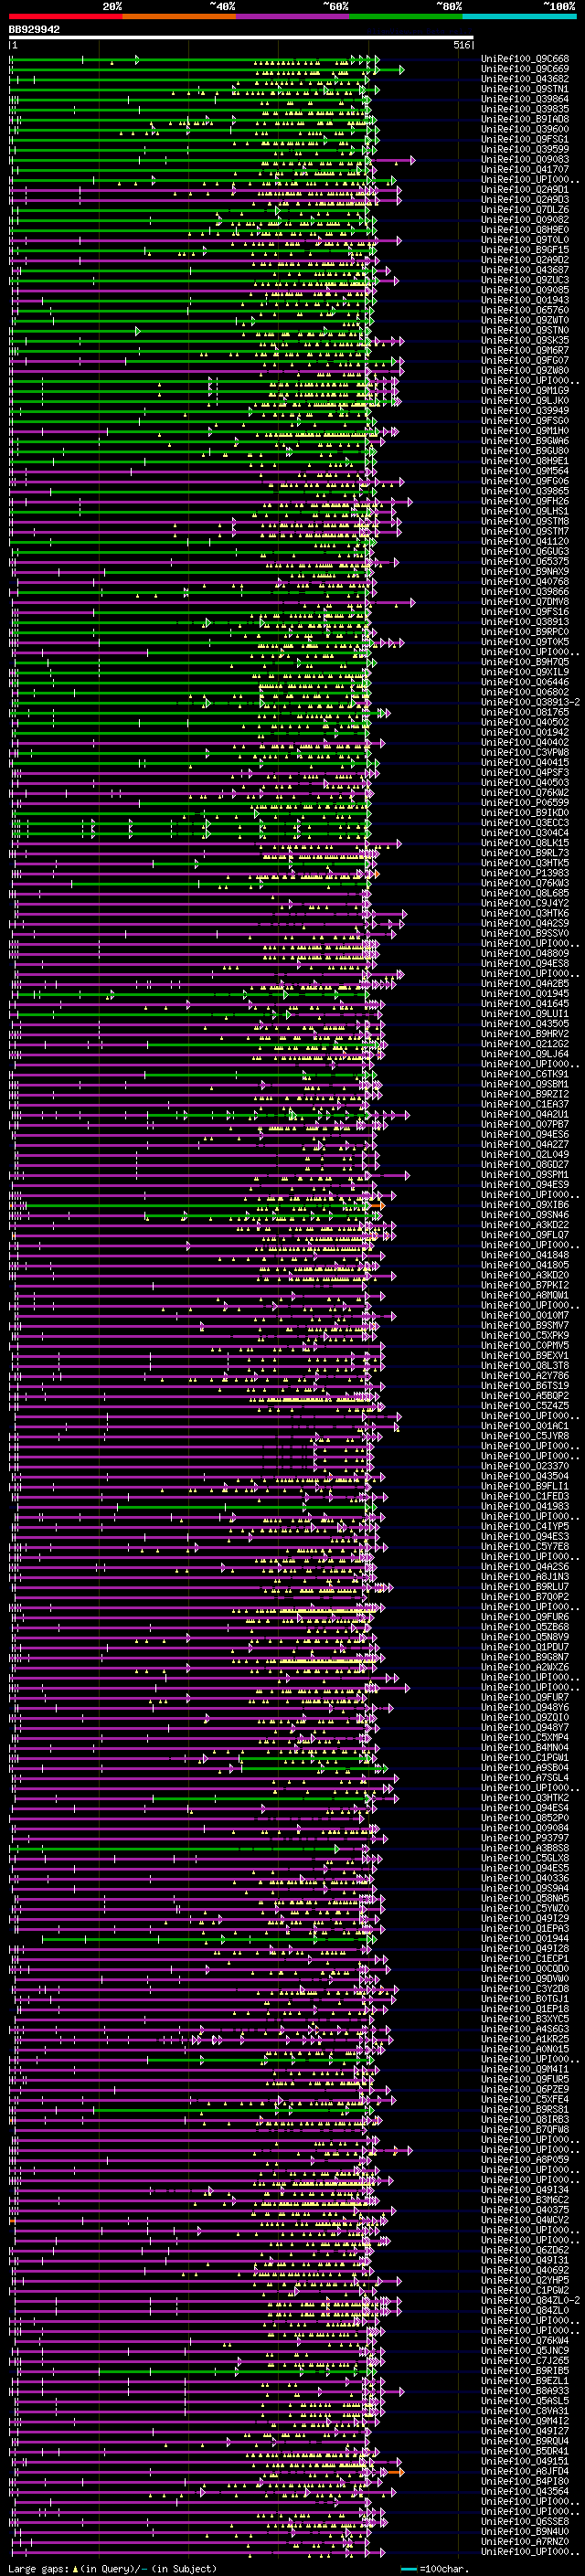This screenshot has height=2576, width=585.
Task: Select the UniRef100_Q9LHS1 label
Action: [x=525, y=512]
